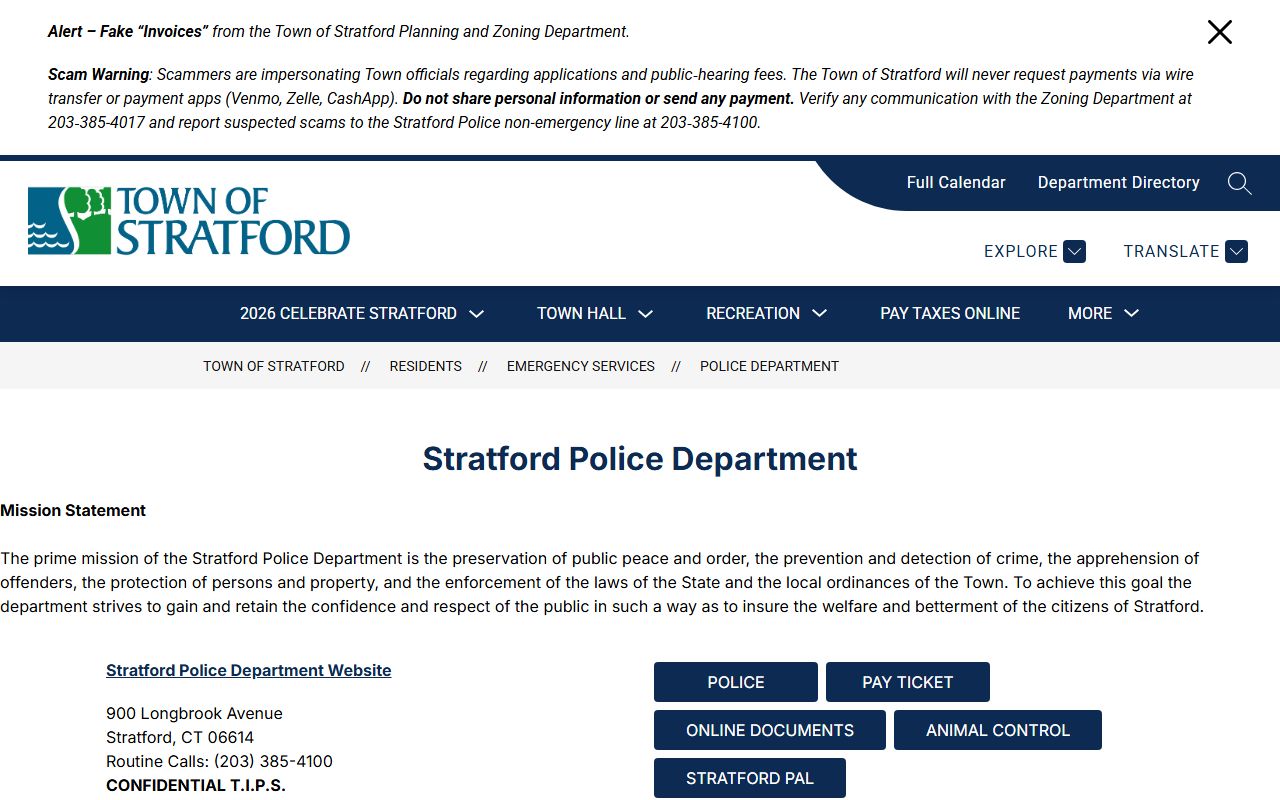Screen dimensions: 1280x800
Task: Go to Residents breadcrumb
Action: (x=426, y=366)
